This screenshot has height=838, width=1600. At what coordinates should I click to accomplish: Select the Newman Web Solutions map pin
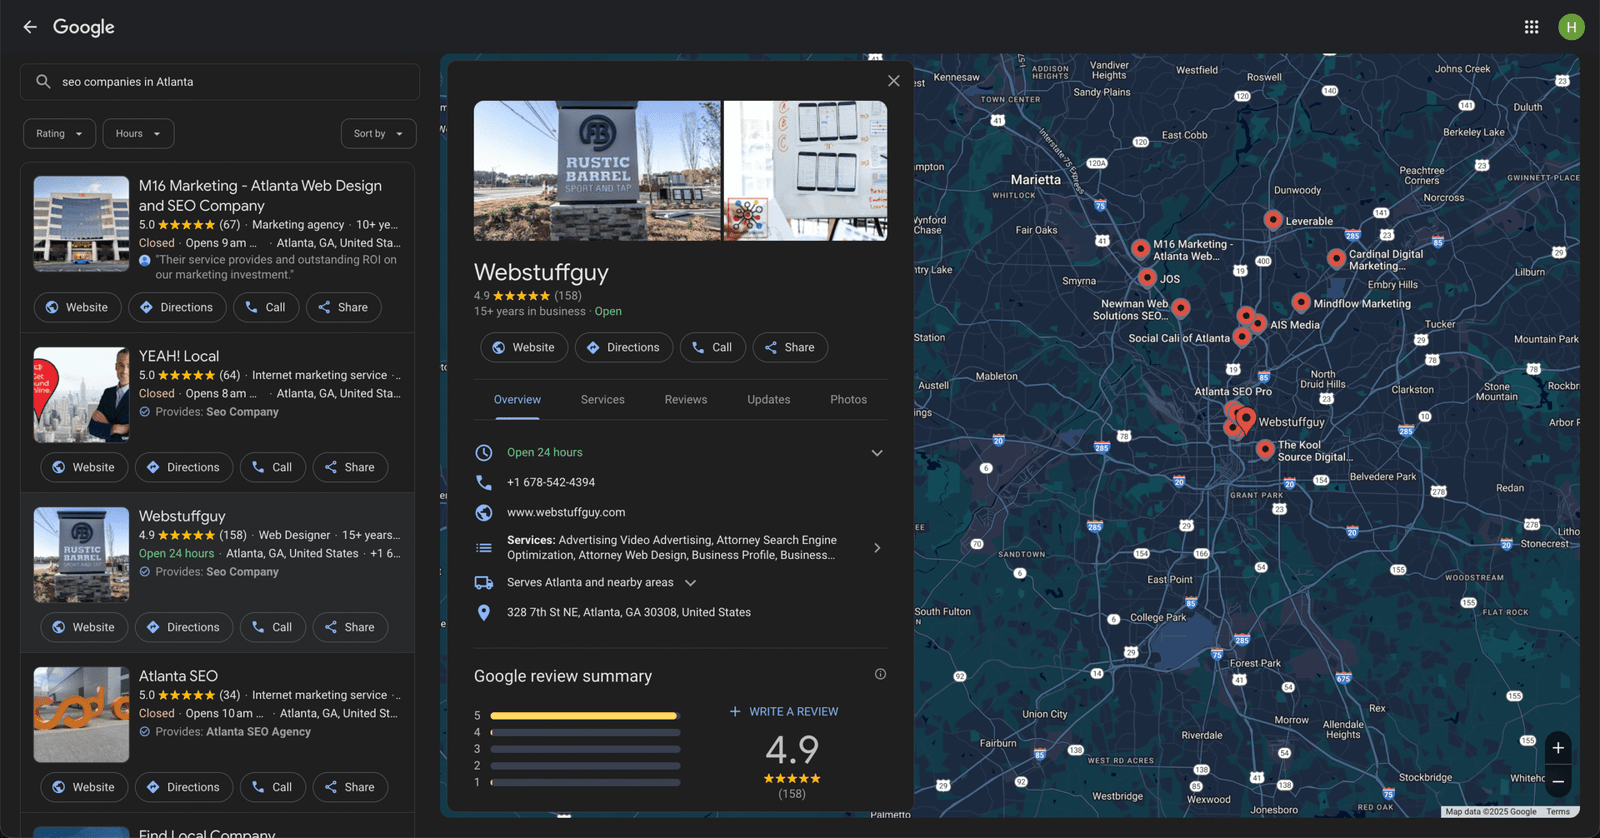click(1181, 308)
